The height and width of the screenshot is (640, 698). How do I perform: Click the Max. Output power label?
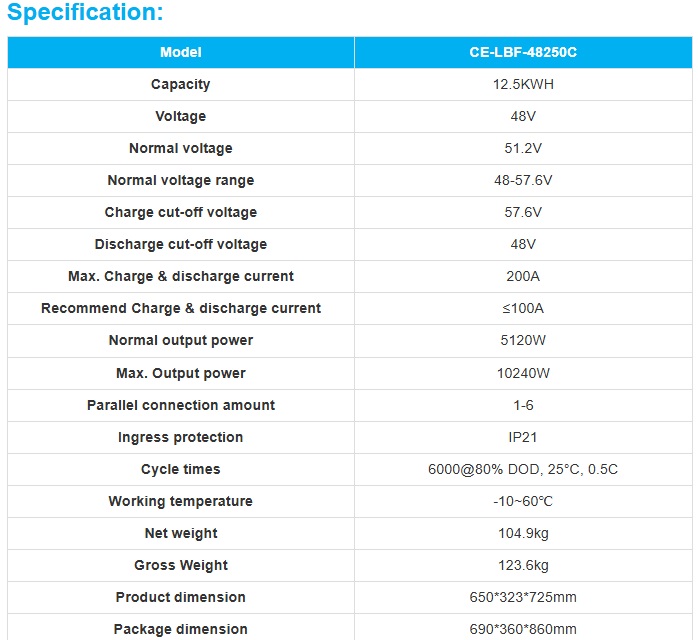pos(180,373)
